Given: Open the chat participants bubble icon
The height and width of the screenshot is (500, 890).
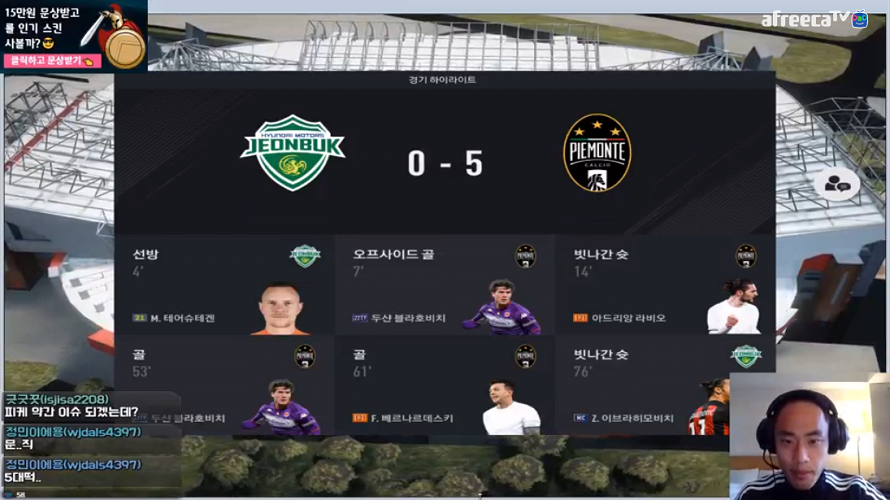Looking at the screenshot, I should tap(837, 184).
